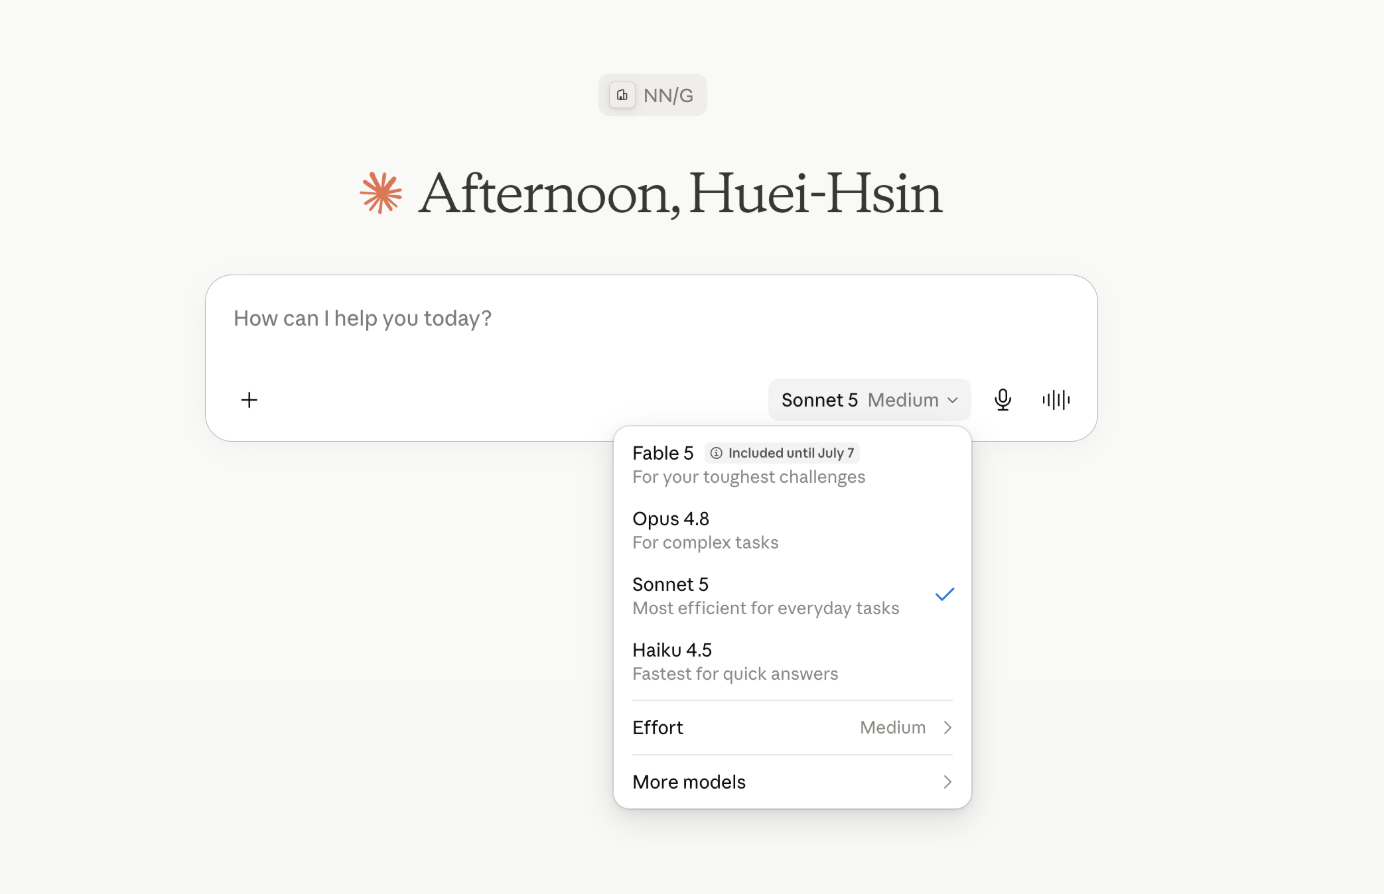
Task: Activate voice mode waveform icon
Action: tap(1056, 400)
